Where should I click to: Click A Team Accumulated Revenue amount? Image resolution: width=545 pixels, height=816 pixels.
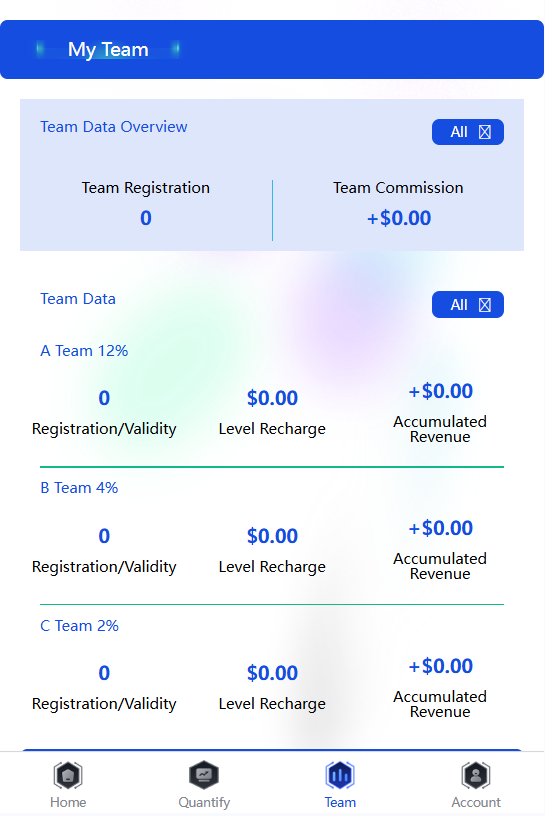pyautogui.click(x=440, y=391)
